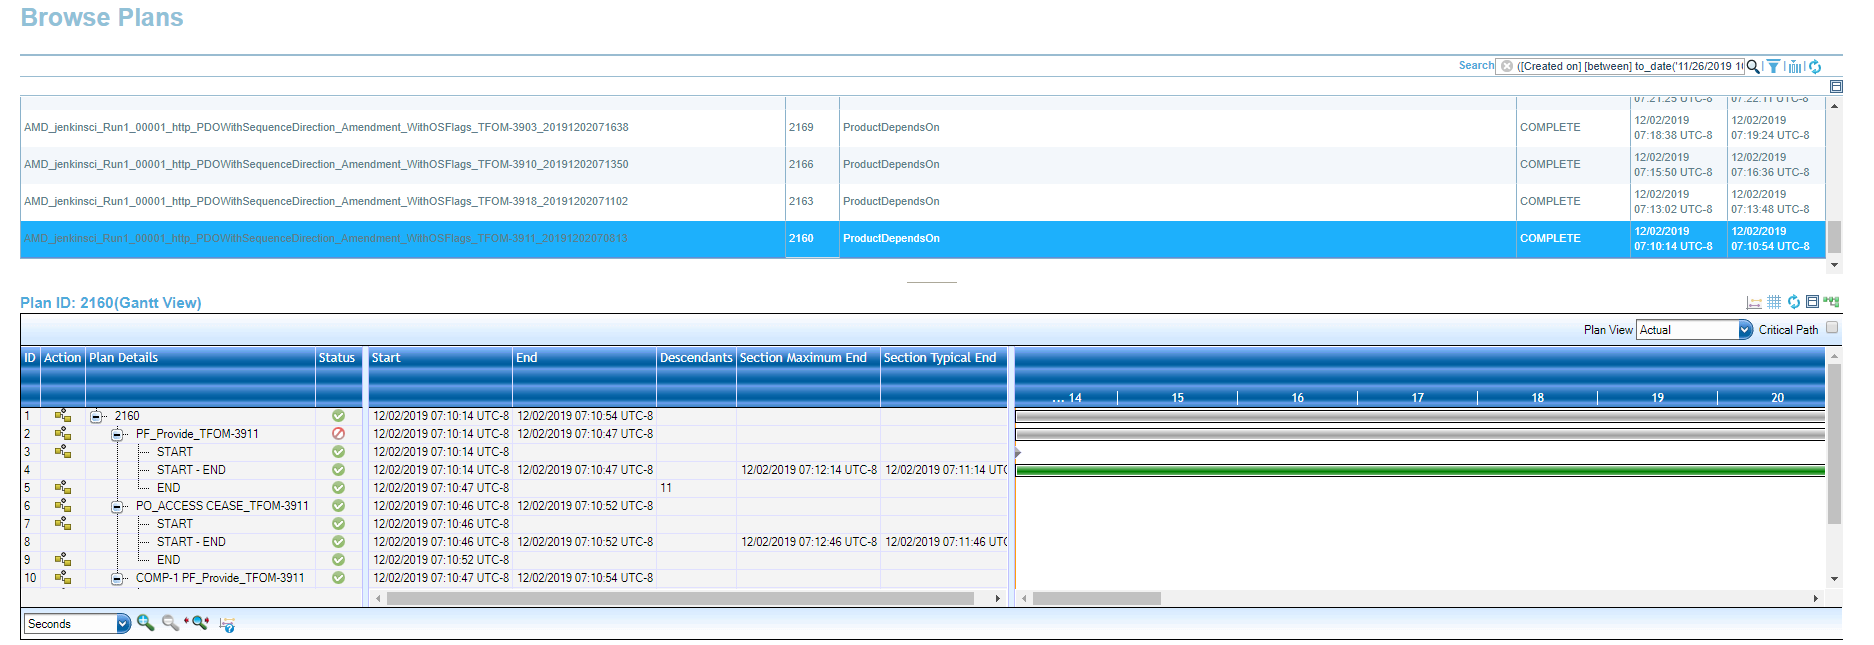Click the green complete status icon on row 1
Screen dimensions: 1874x645
click(338, 416)
